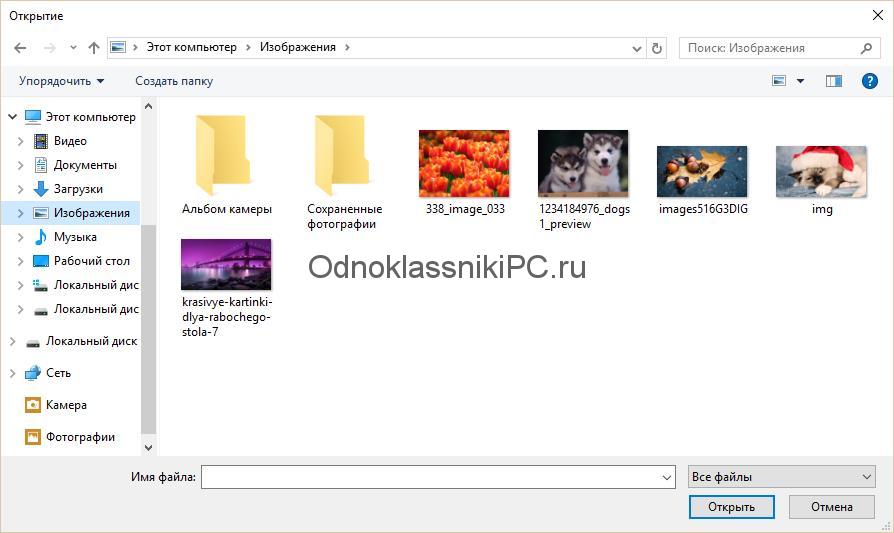Click the Up one level arrow
Viewport: 894px width, 533px height.
pos(94,48)
